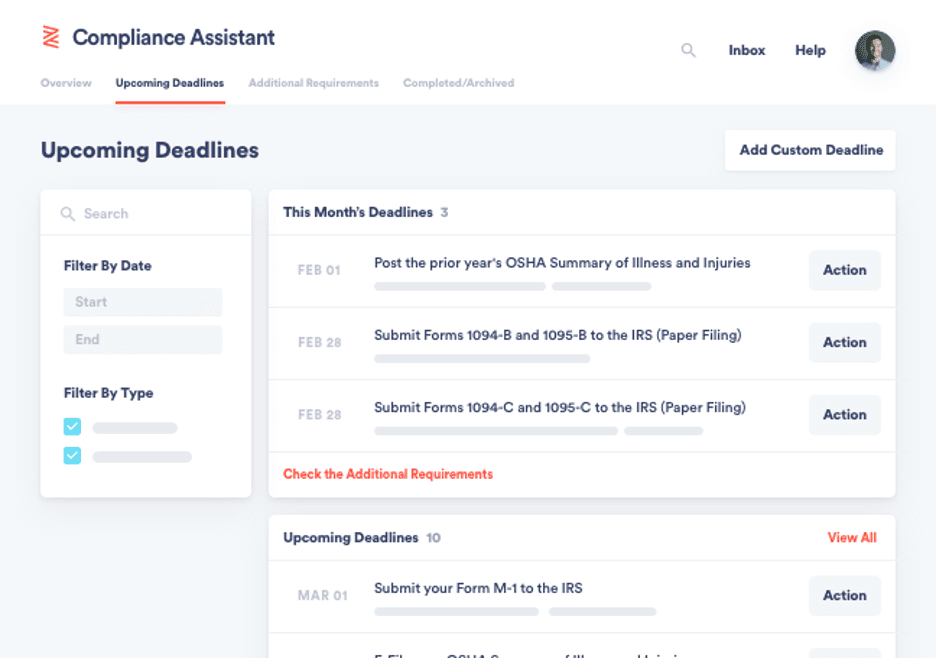Uncheck the first Filter By Type checkbox
The width and height of the screenshot is (936, 658).
point(71,425)
